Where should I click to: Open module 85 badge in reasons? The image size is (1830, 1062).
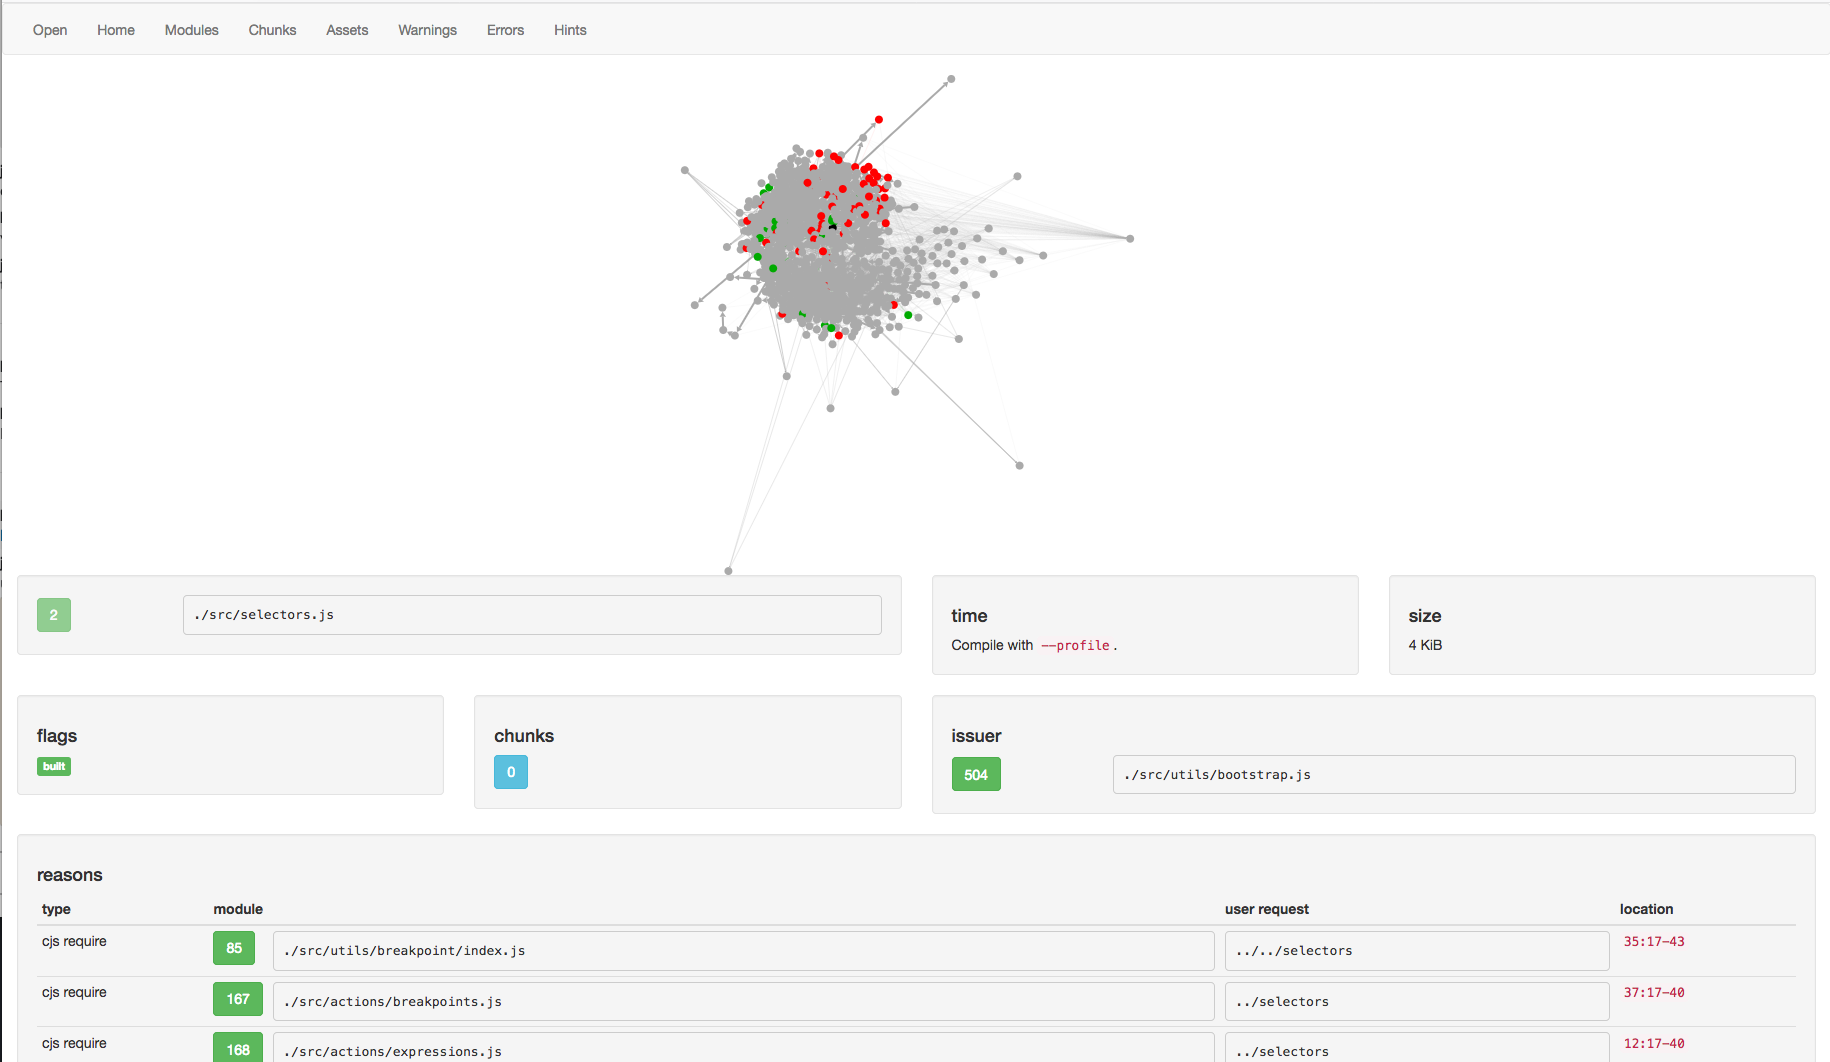234,948
